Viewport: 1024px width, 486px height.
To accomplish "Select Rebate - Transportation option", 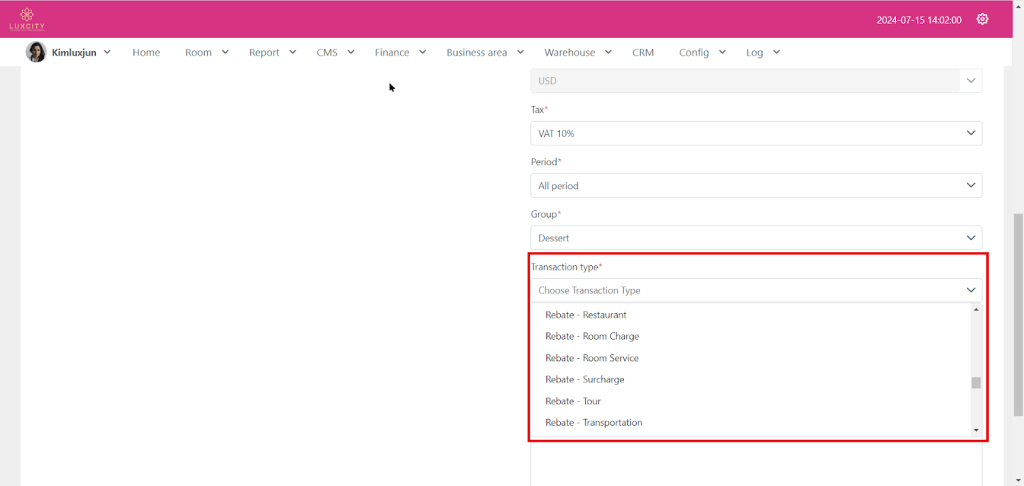I will [x=594, y=422].
